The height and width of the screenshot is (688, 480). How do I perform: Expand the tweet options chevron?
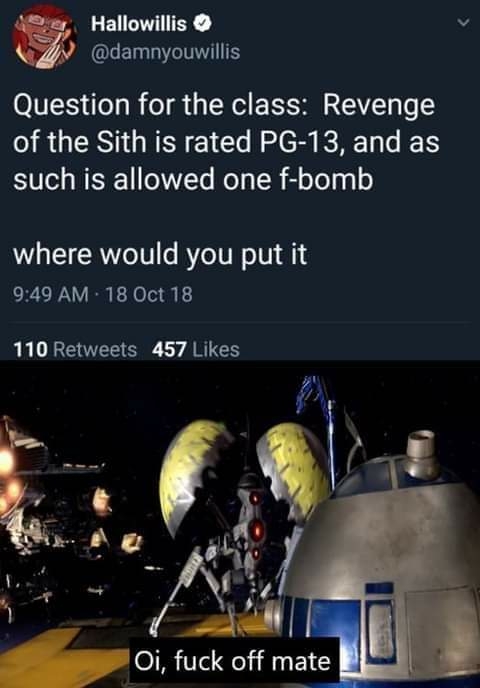click(x=463, y=22)
